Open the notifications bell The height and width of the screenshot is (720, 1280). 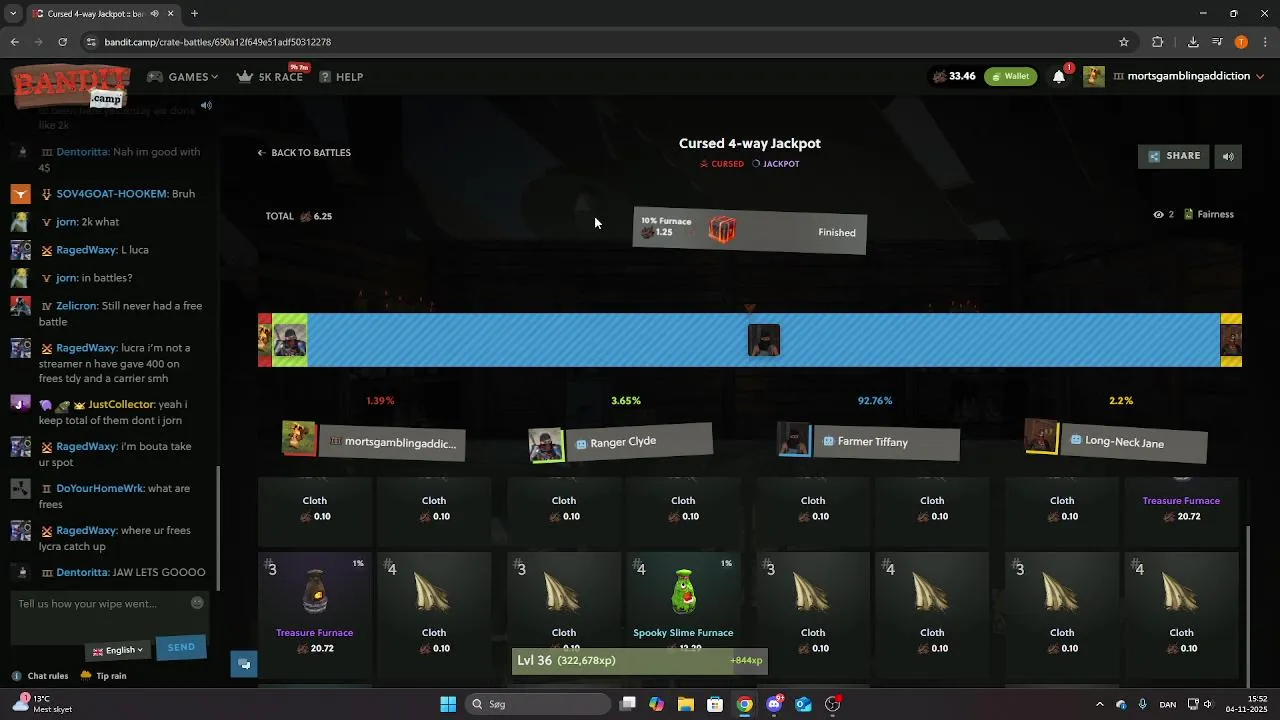pos(1059,77)
